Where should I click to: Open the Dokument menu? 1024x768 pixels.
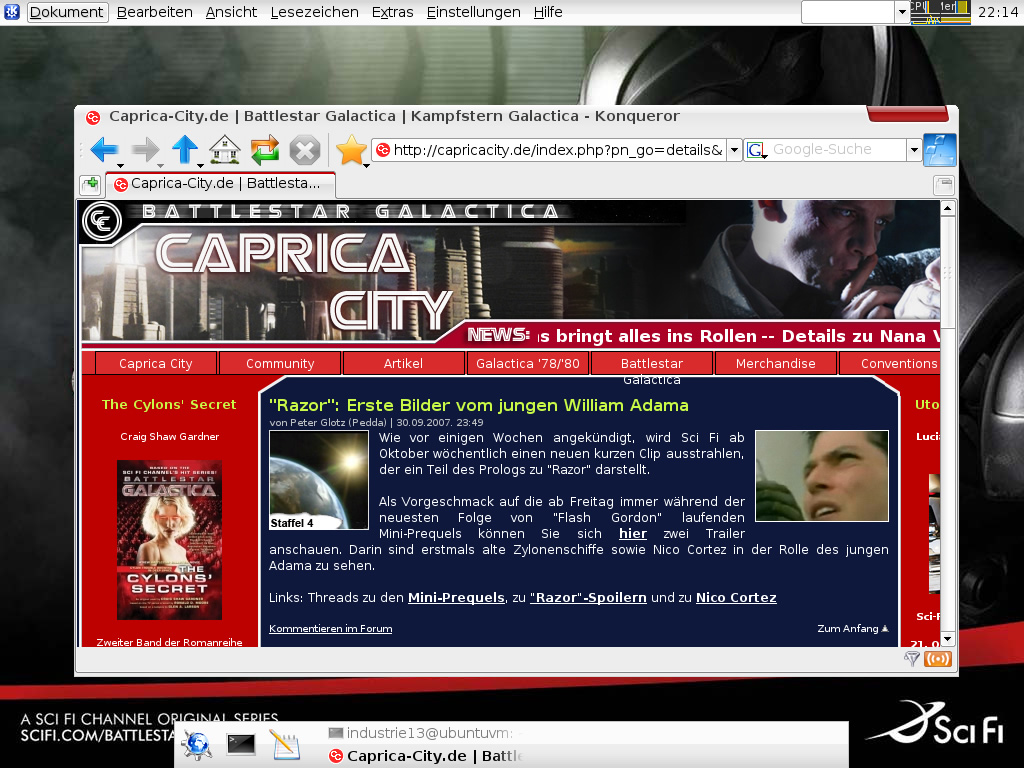pyautogui.click(x=67, y=12)
